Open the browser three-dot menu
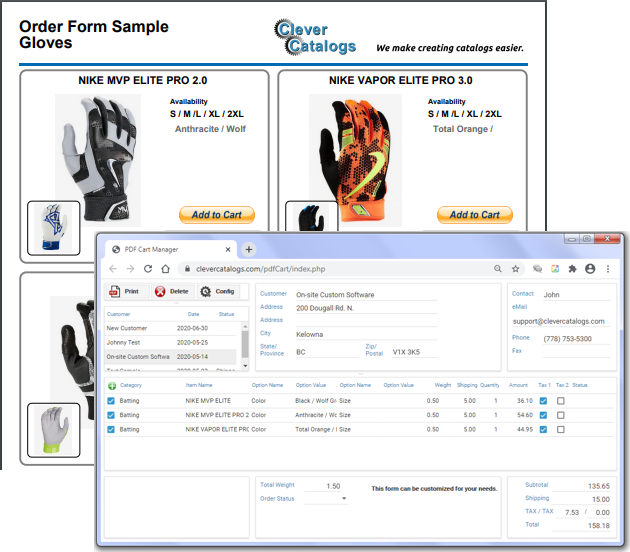This screenshot has width=630, height=552. (x=608, y=269)
